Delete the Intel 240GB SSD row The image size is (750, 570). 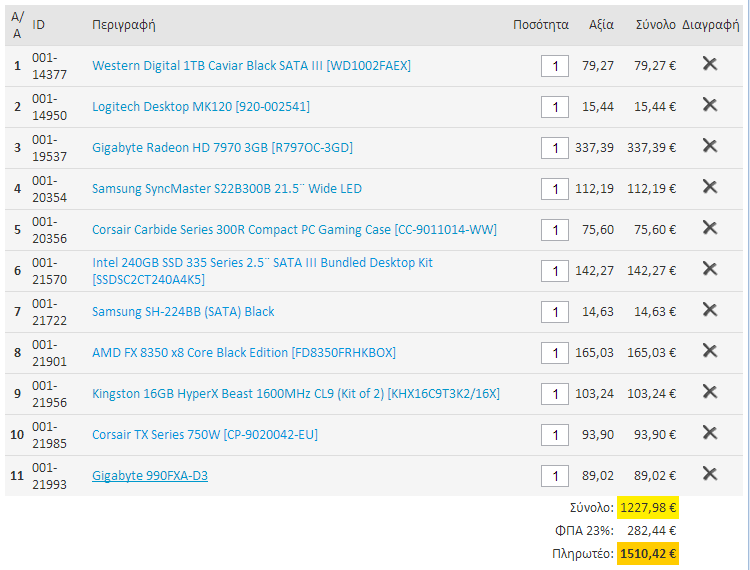(710, 269)
